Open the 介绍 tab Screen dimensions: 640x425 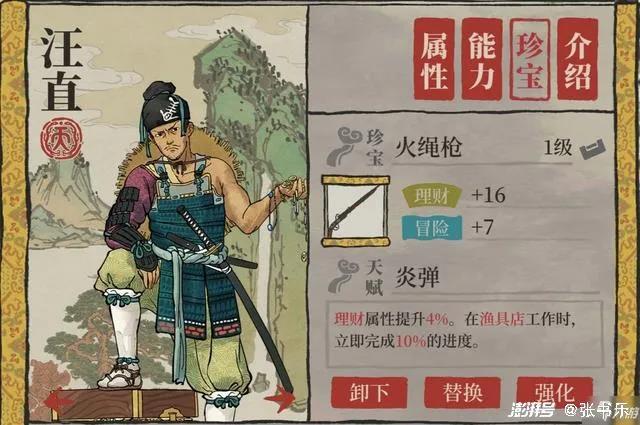tap(578, 59)
